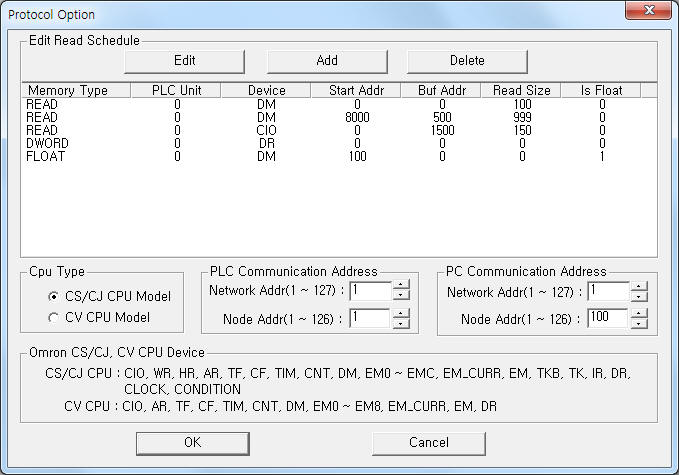Focus the PC Node Addr input field
679x475 pixels.
pos(608,318)
